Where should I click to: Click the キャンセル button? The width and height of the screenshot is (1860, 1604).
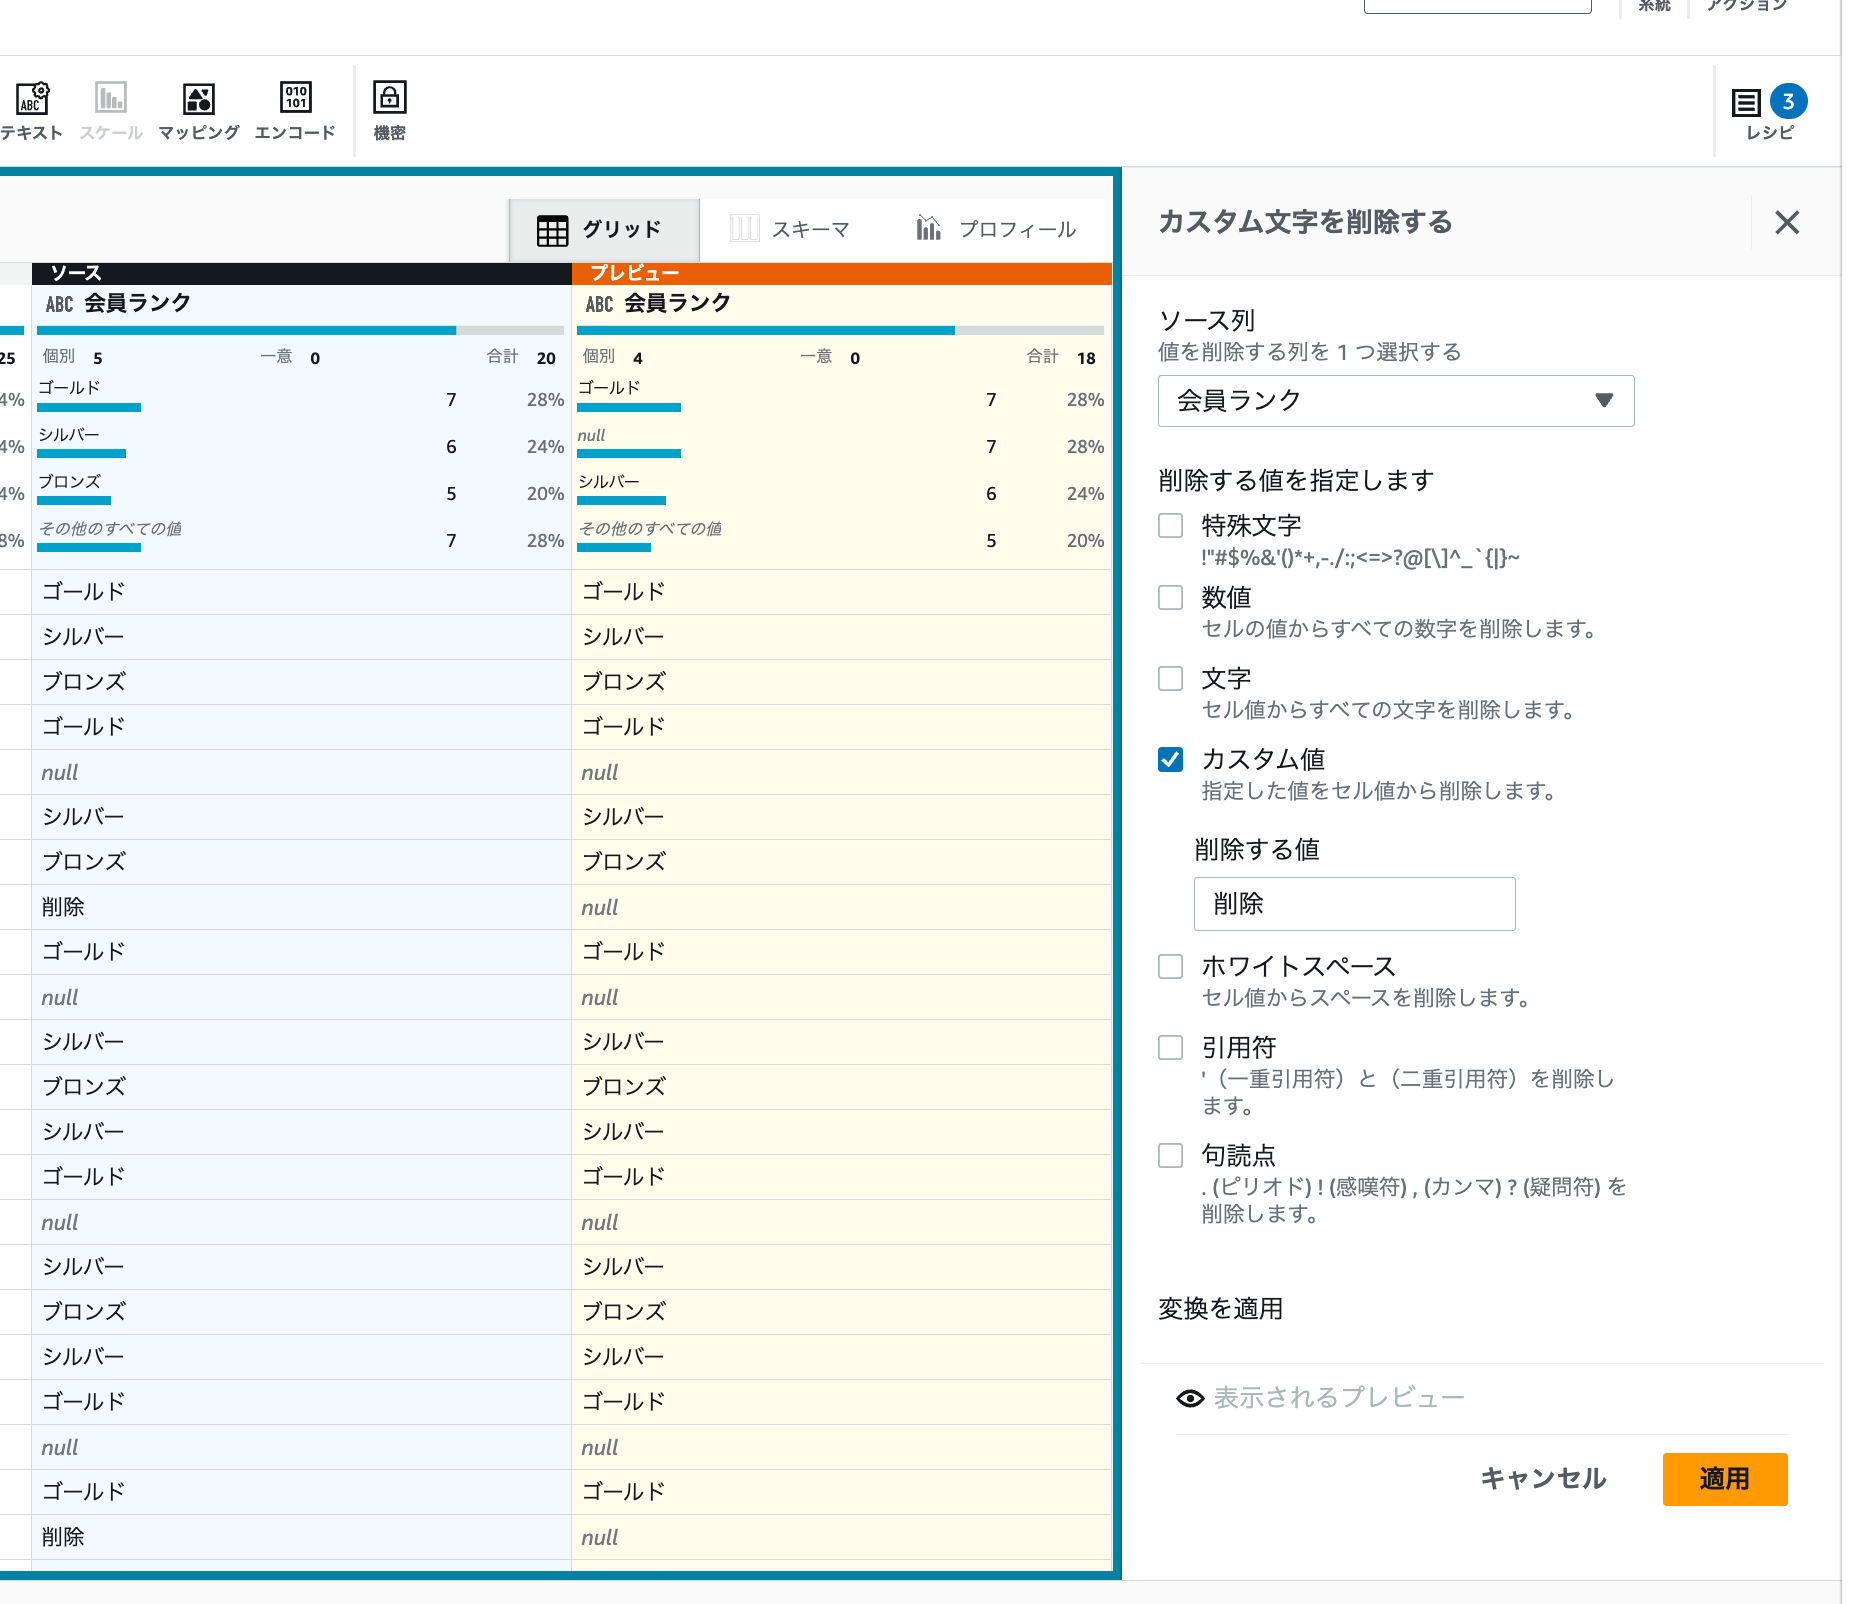click(1543, 1479)
